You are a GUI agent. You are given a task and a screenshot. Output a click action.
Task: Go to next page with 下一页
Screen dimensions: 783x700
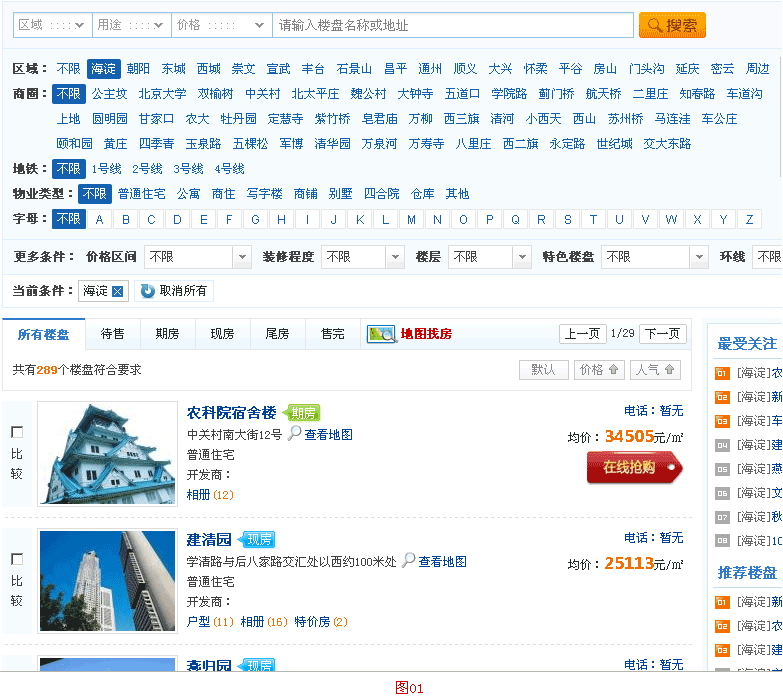point(662,333)
